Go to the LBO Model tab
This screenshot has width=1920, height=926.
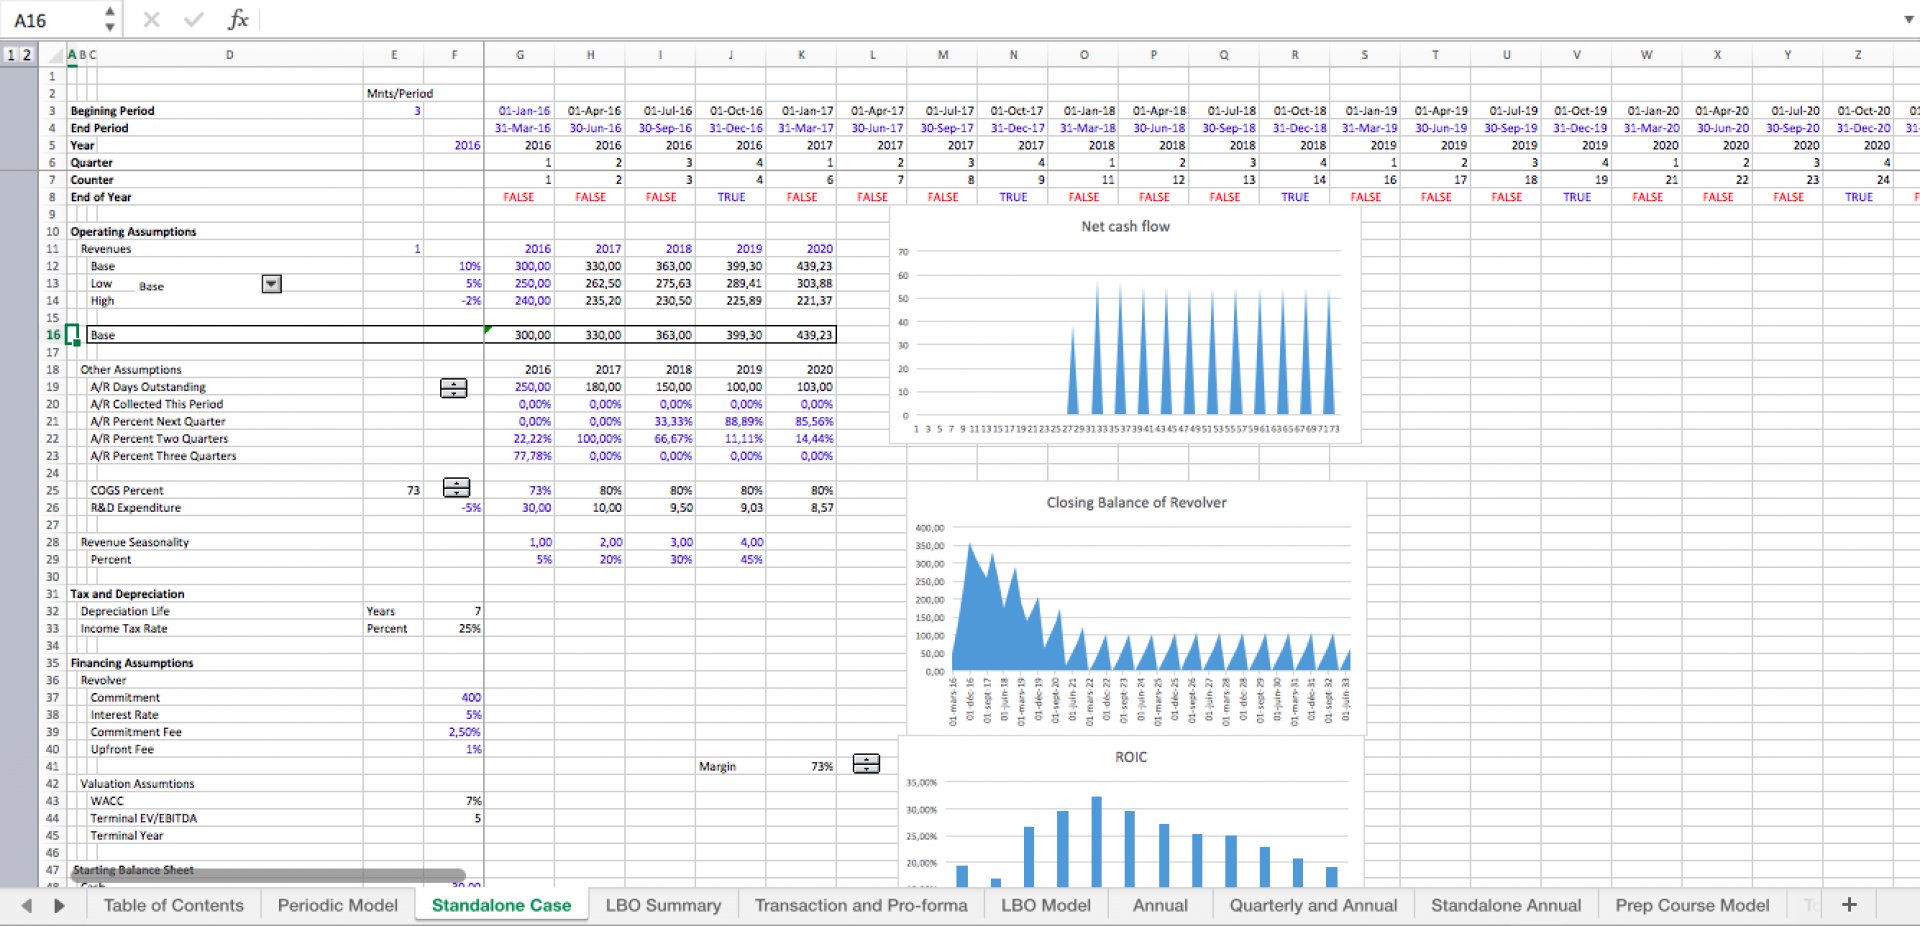(1046, 905)
